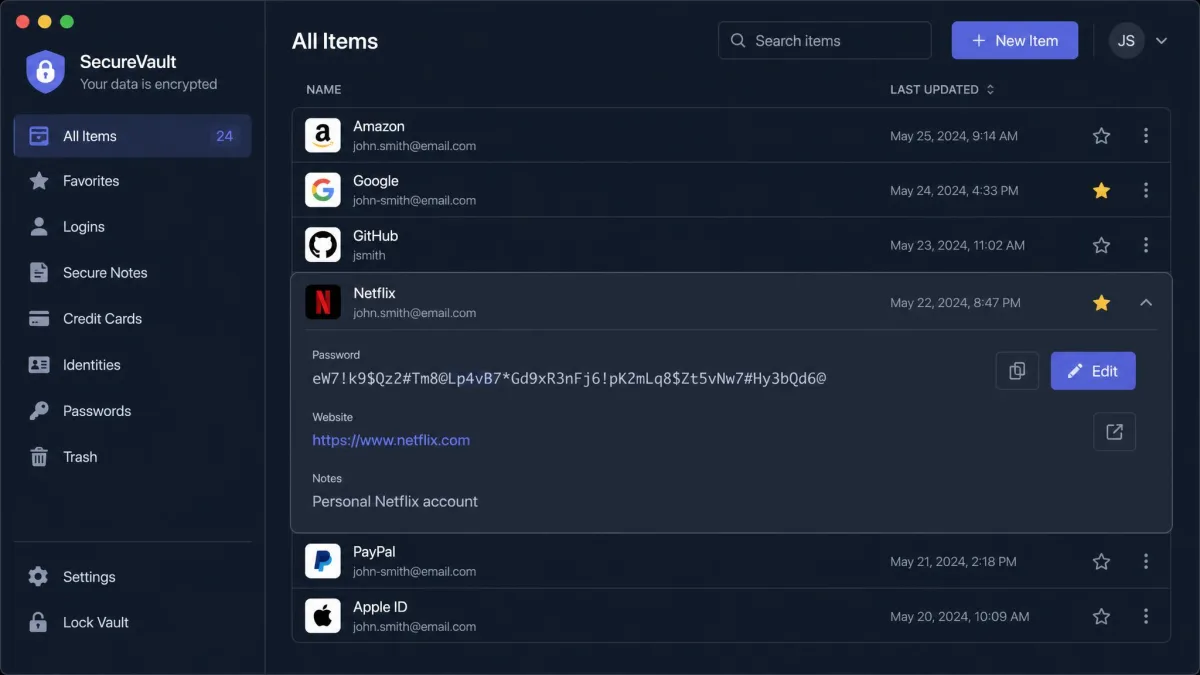Open the account dropdown arrow next to JS
1200x675 pixels.
coord(1161,41)
